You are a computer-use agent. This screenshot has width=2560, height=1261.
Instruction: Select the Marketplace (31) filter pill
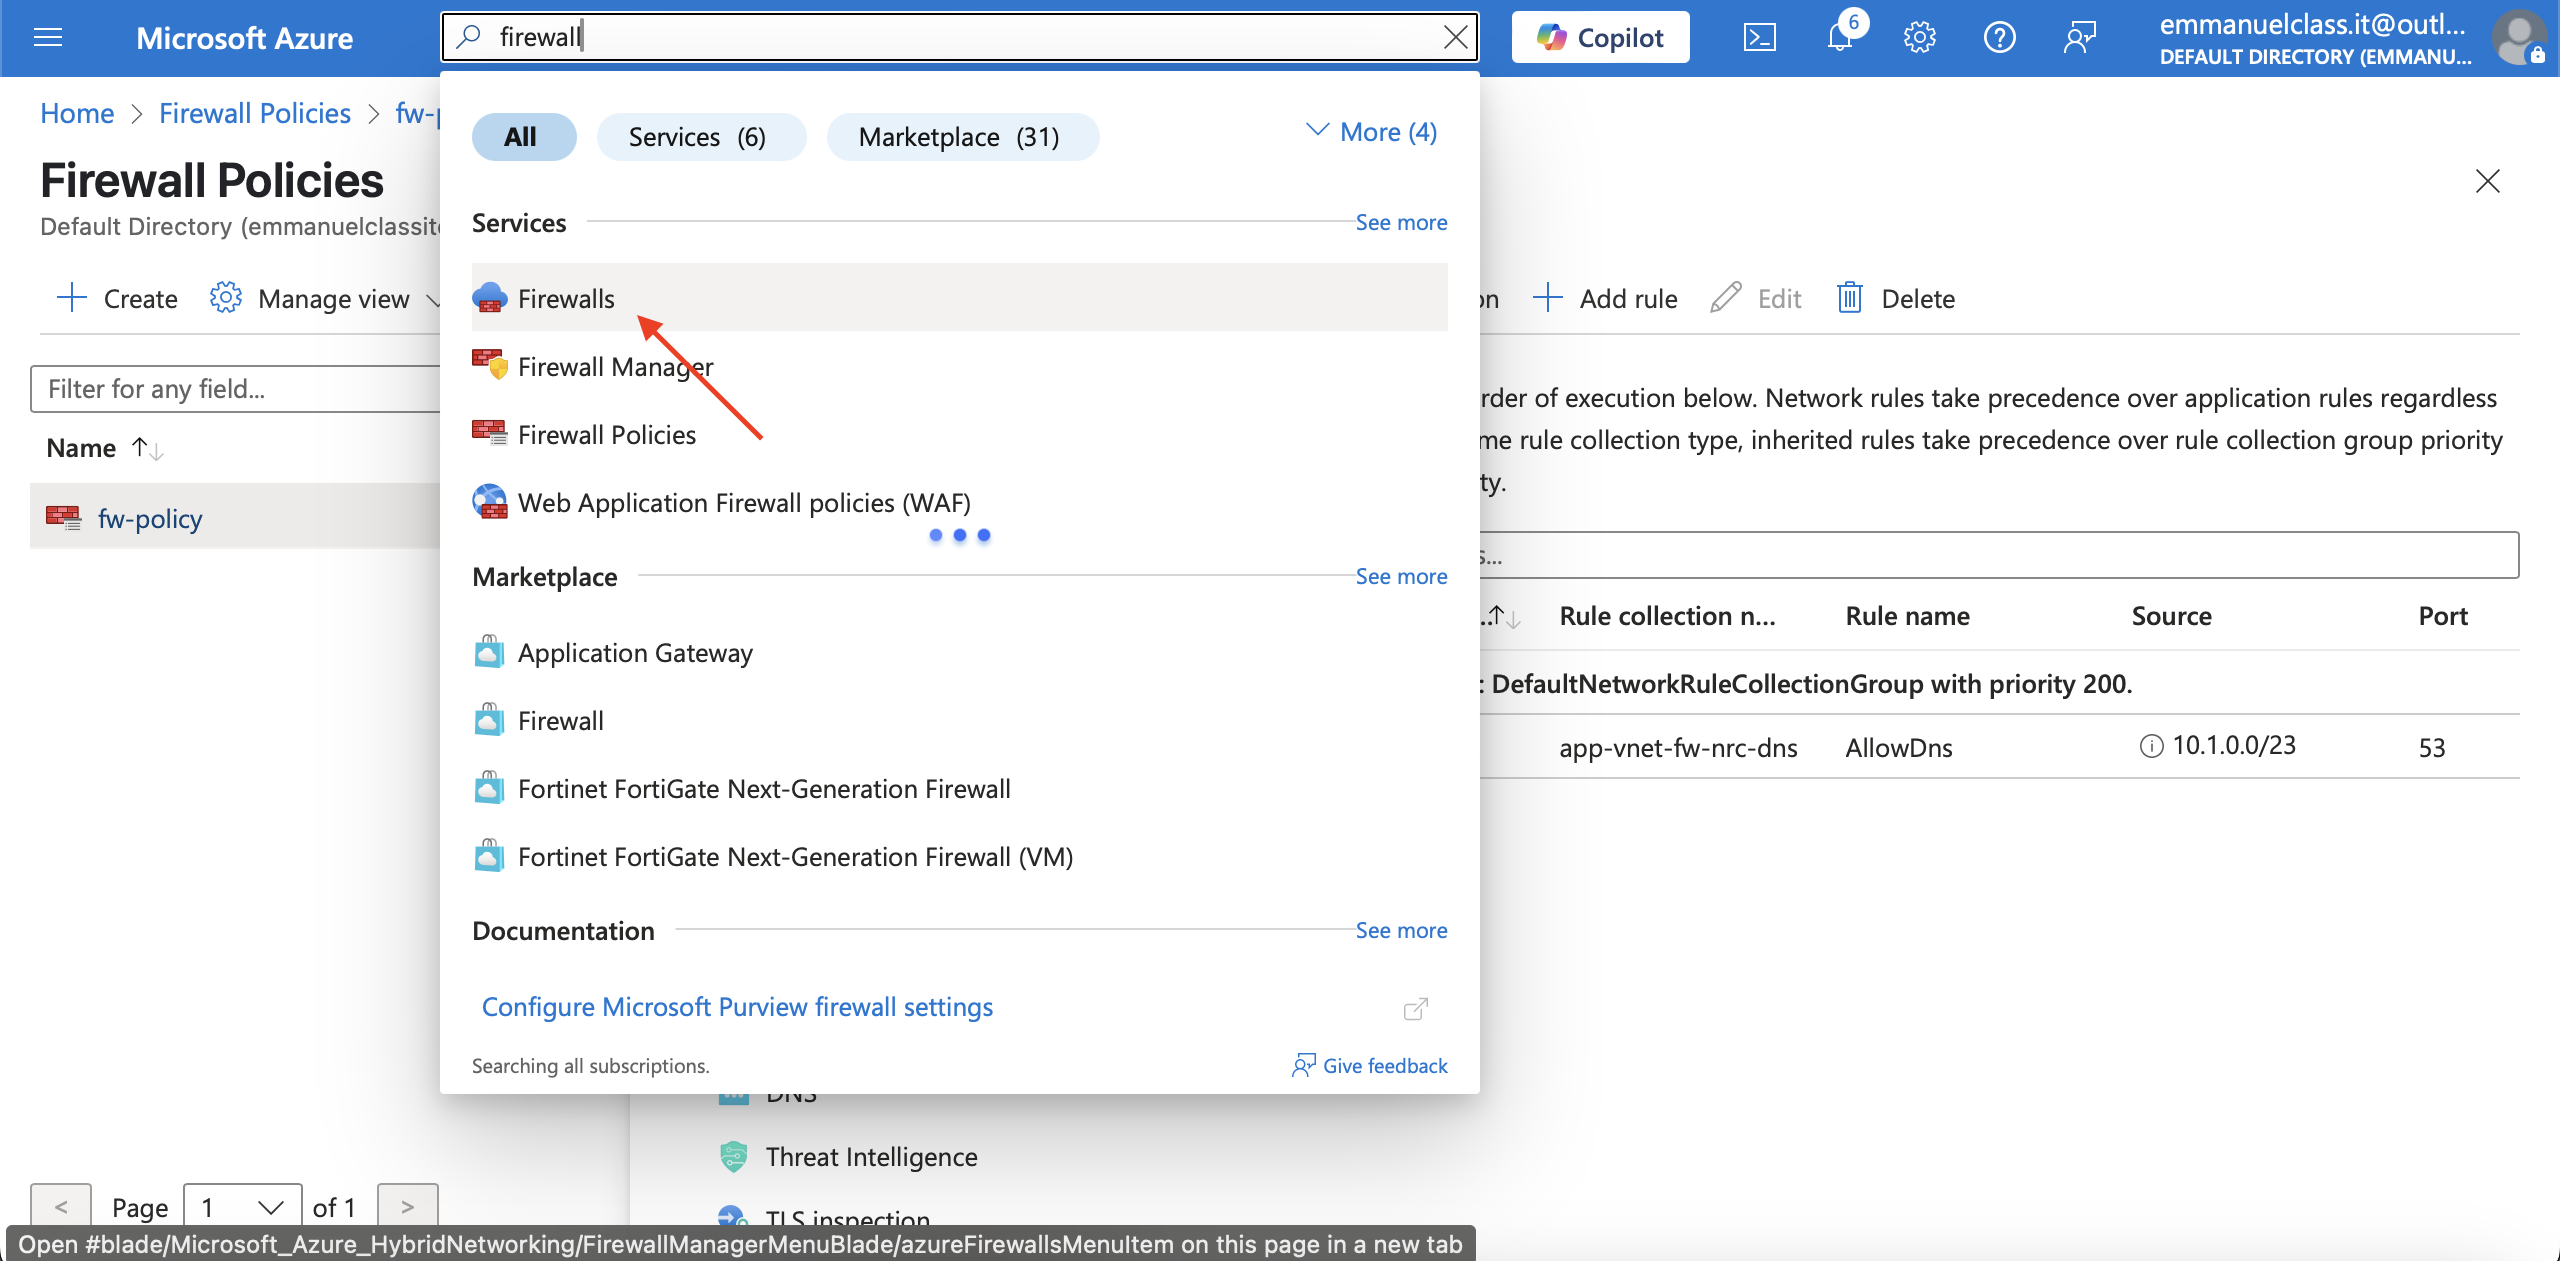click(963, 137)
